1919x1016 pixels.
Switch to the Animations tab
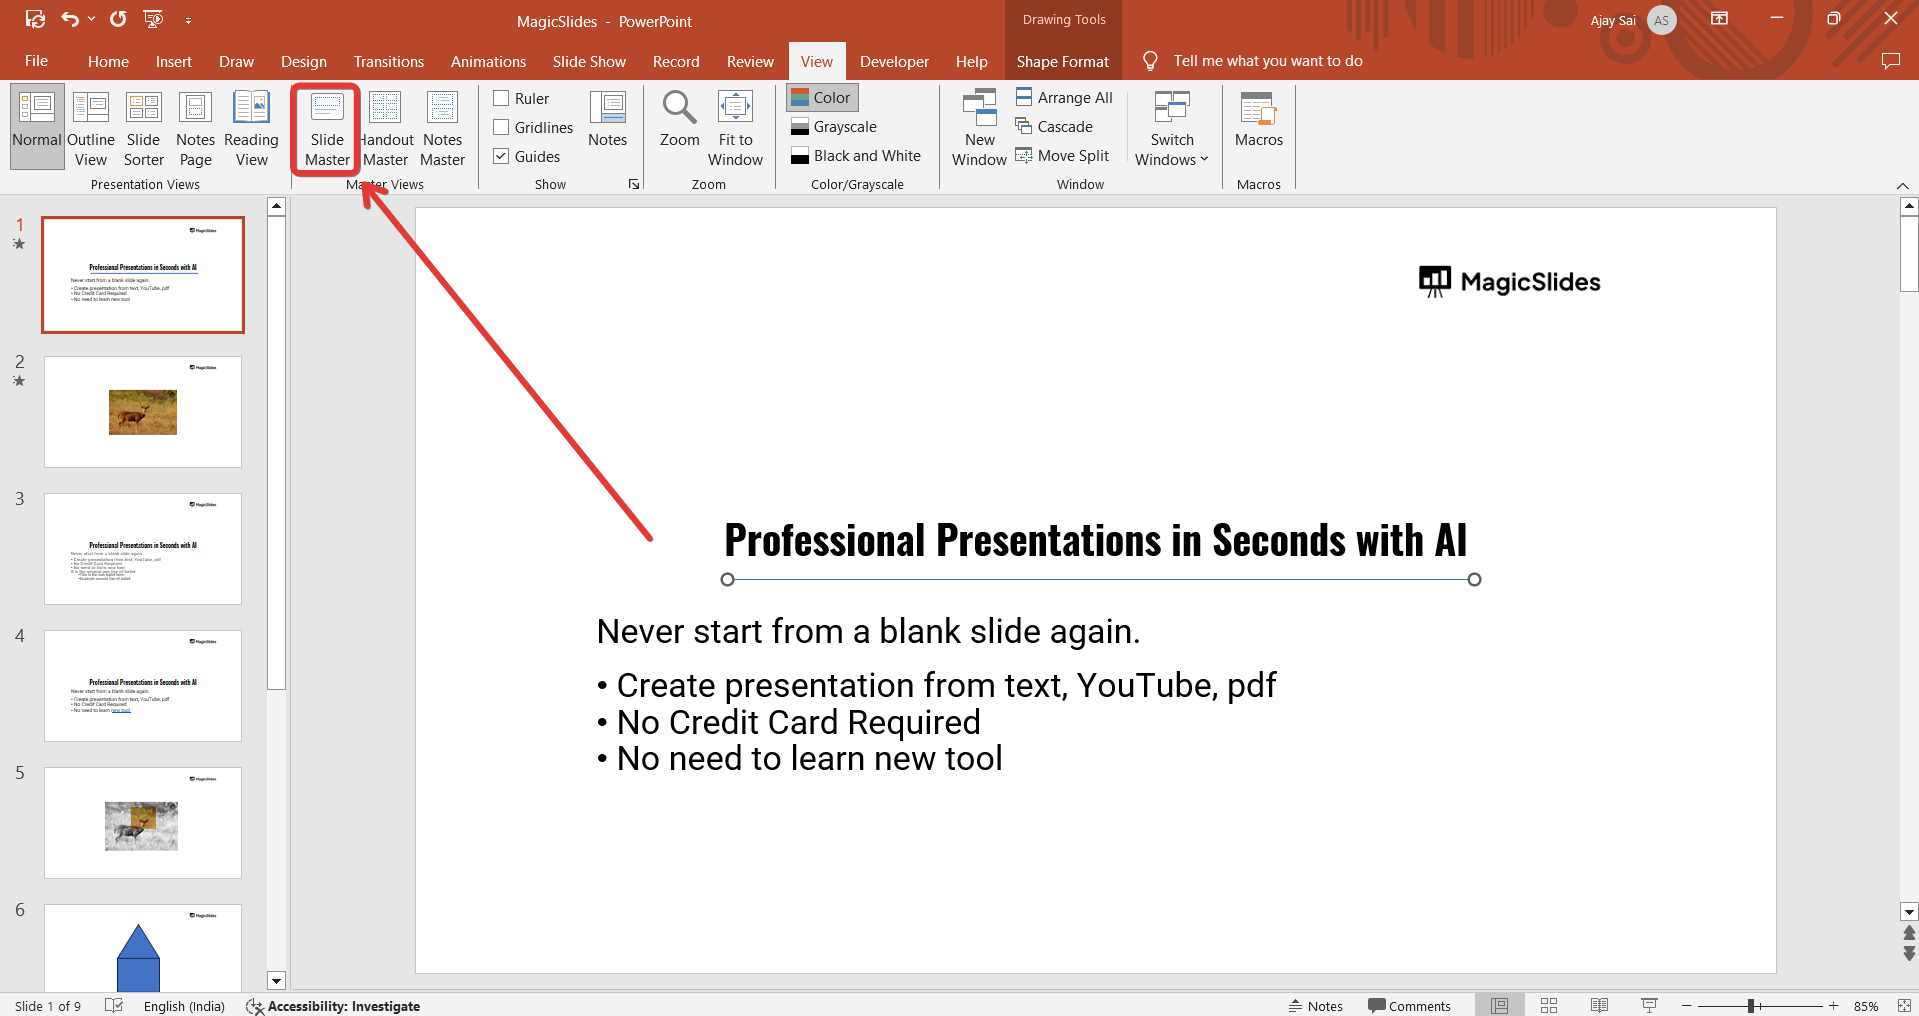(488, 62)
